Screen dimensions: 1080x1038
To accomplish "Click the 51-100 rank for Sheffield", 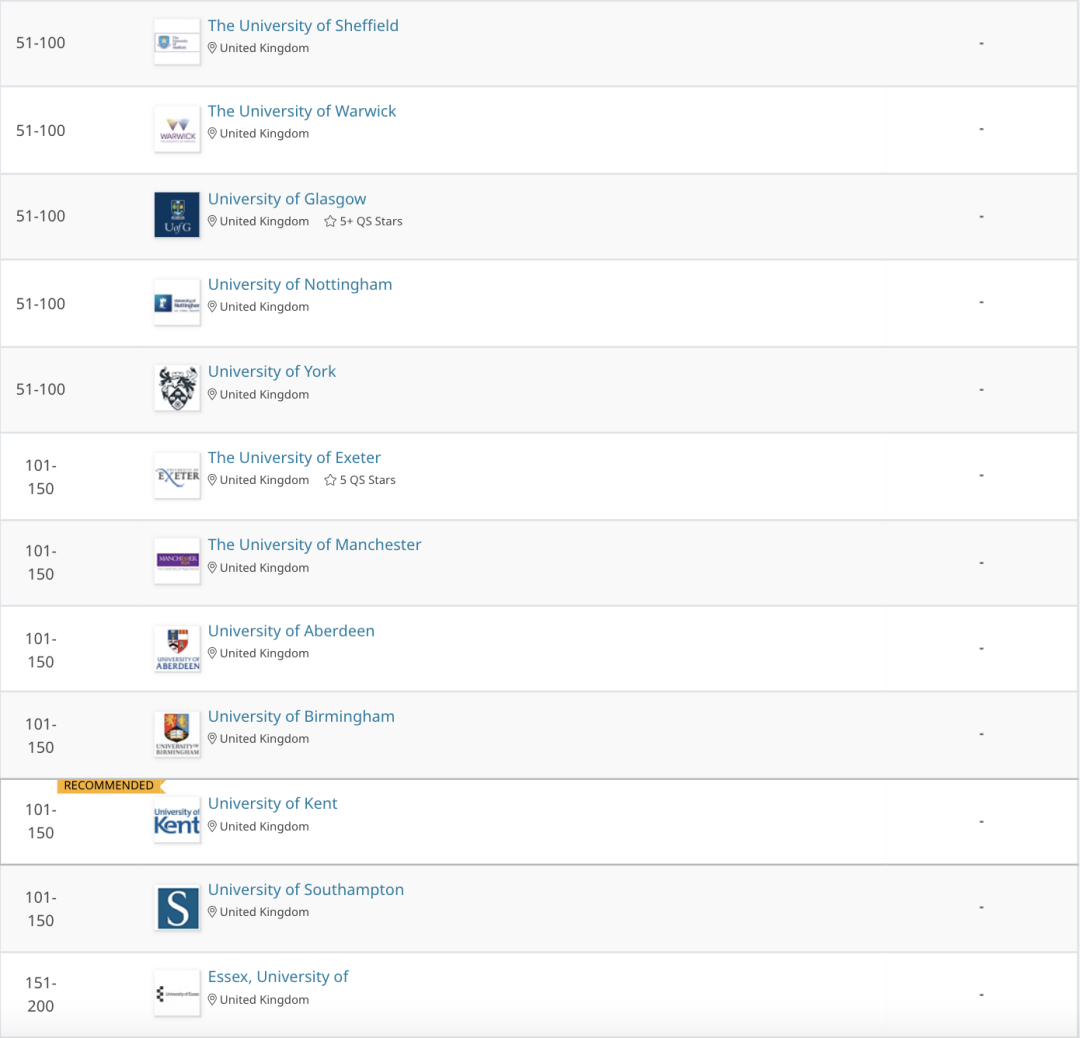I will 41,43.
